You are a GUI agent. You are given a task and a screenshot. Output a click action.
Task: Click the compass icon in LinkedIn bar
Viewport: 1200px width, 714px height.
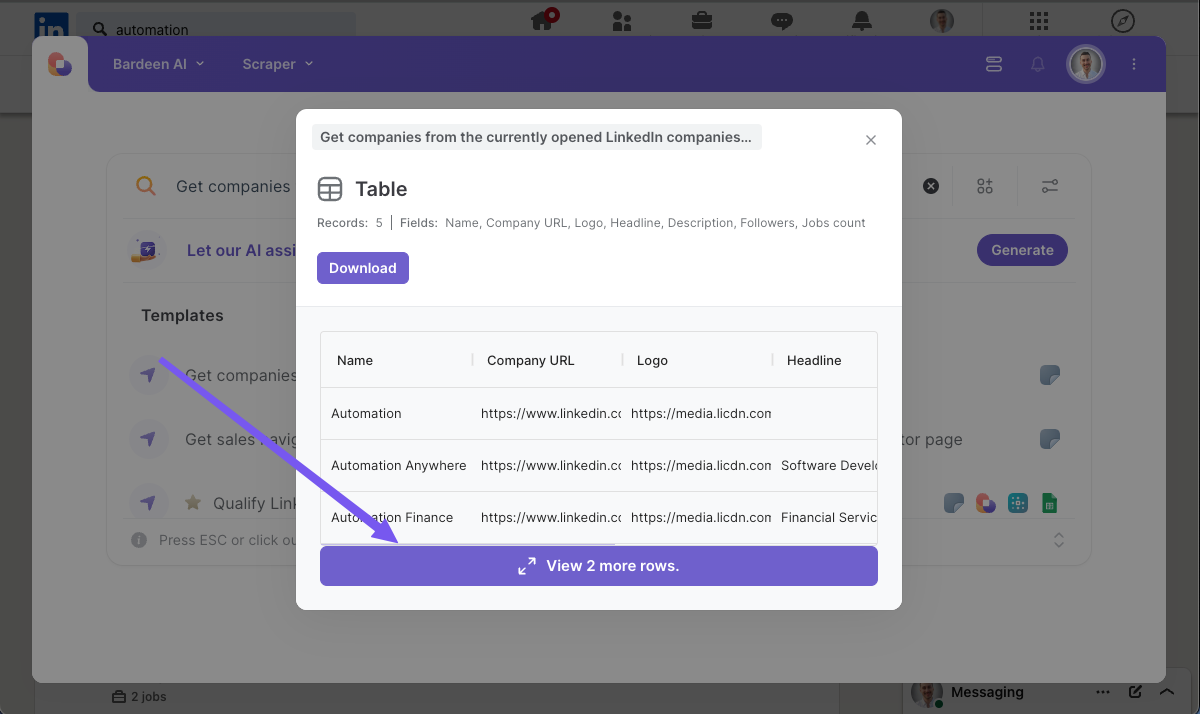pos(1122,20)
